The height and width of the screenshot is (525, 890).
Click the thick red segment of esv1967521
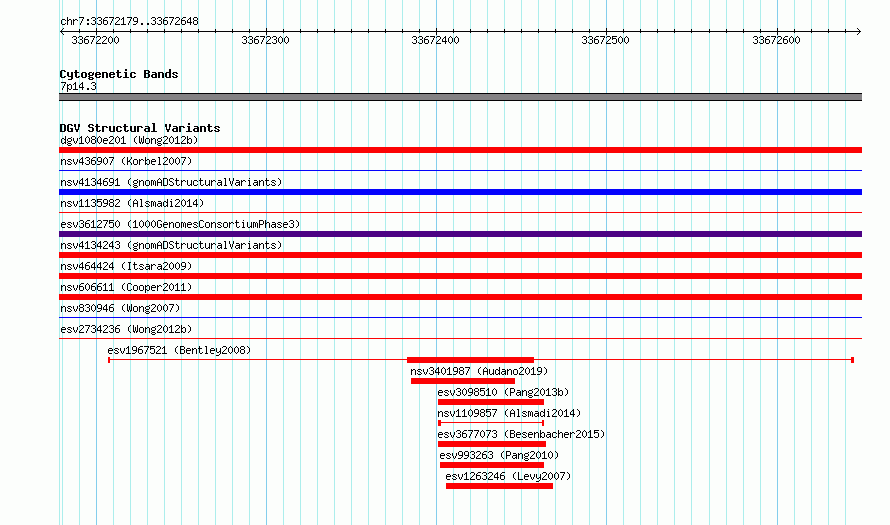click(x=471, y=360)
